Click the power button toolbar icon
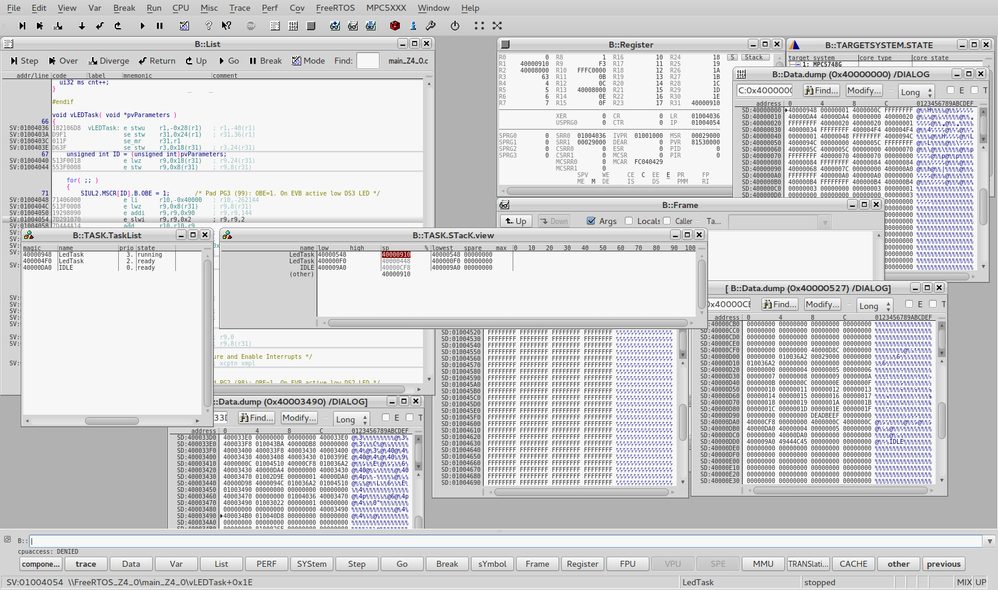998x590 pixels. pos(454,25)
